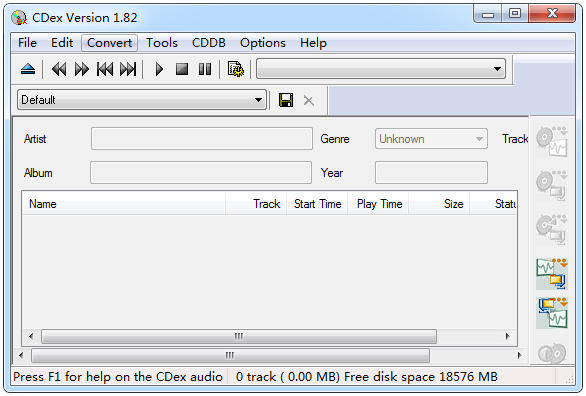Click track list scrollbar left arrow
586x396 pixels.
coord(31,337)
